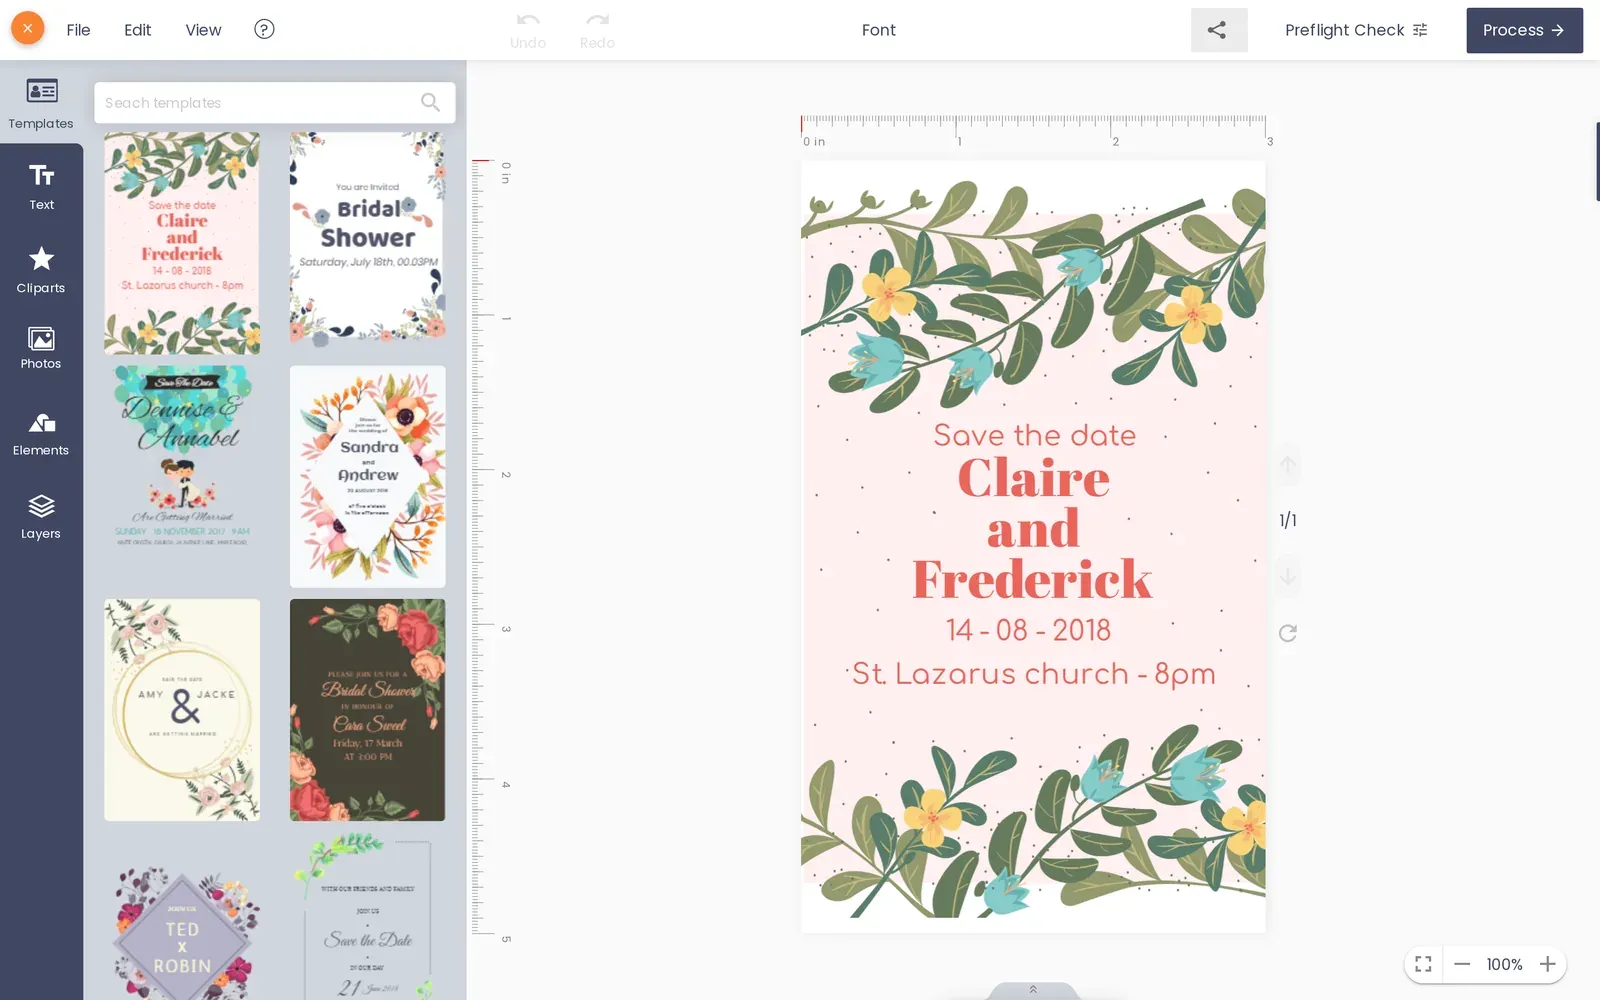Click the share icon button
The width and height of the screenshot is (1600, 1000).
click(1219, 30)
